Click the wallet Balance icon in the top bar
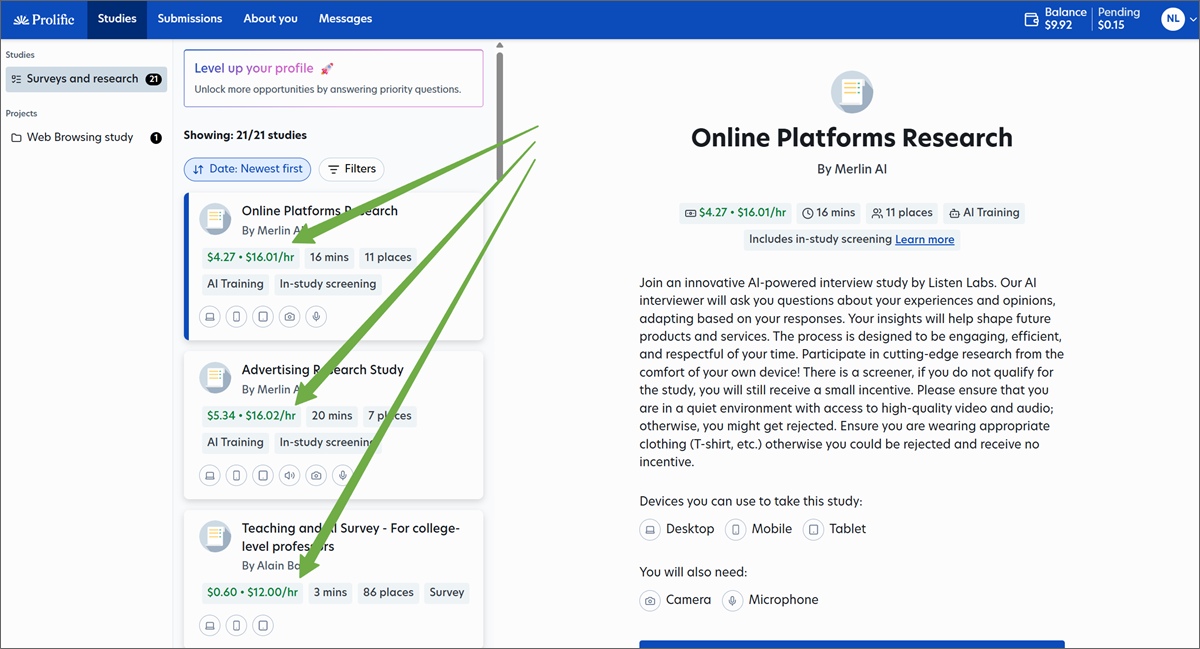The image size is (1200, 649). [x=1030, y=18]
